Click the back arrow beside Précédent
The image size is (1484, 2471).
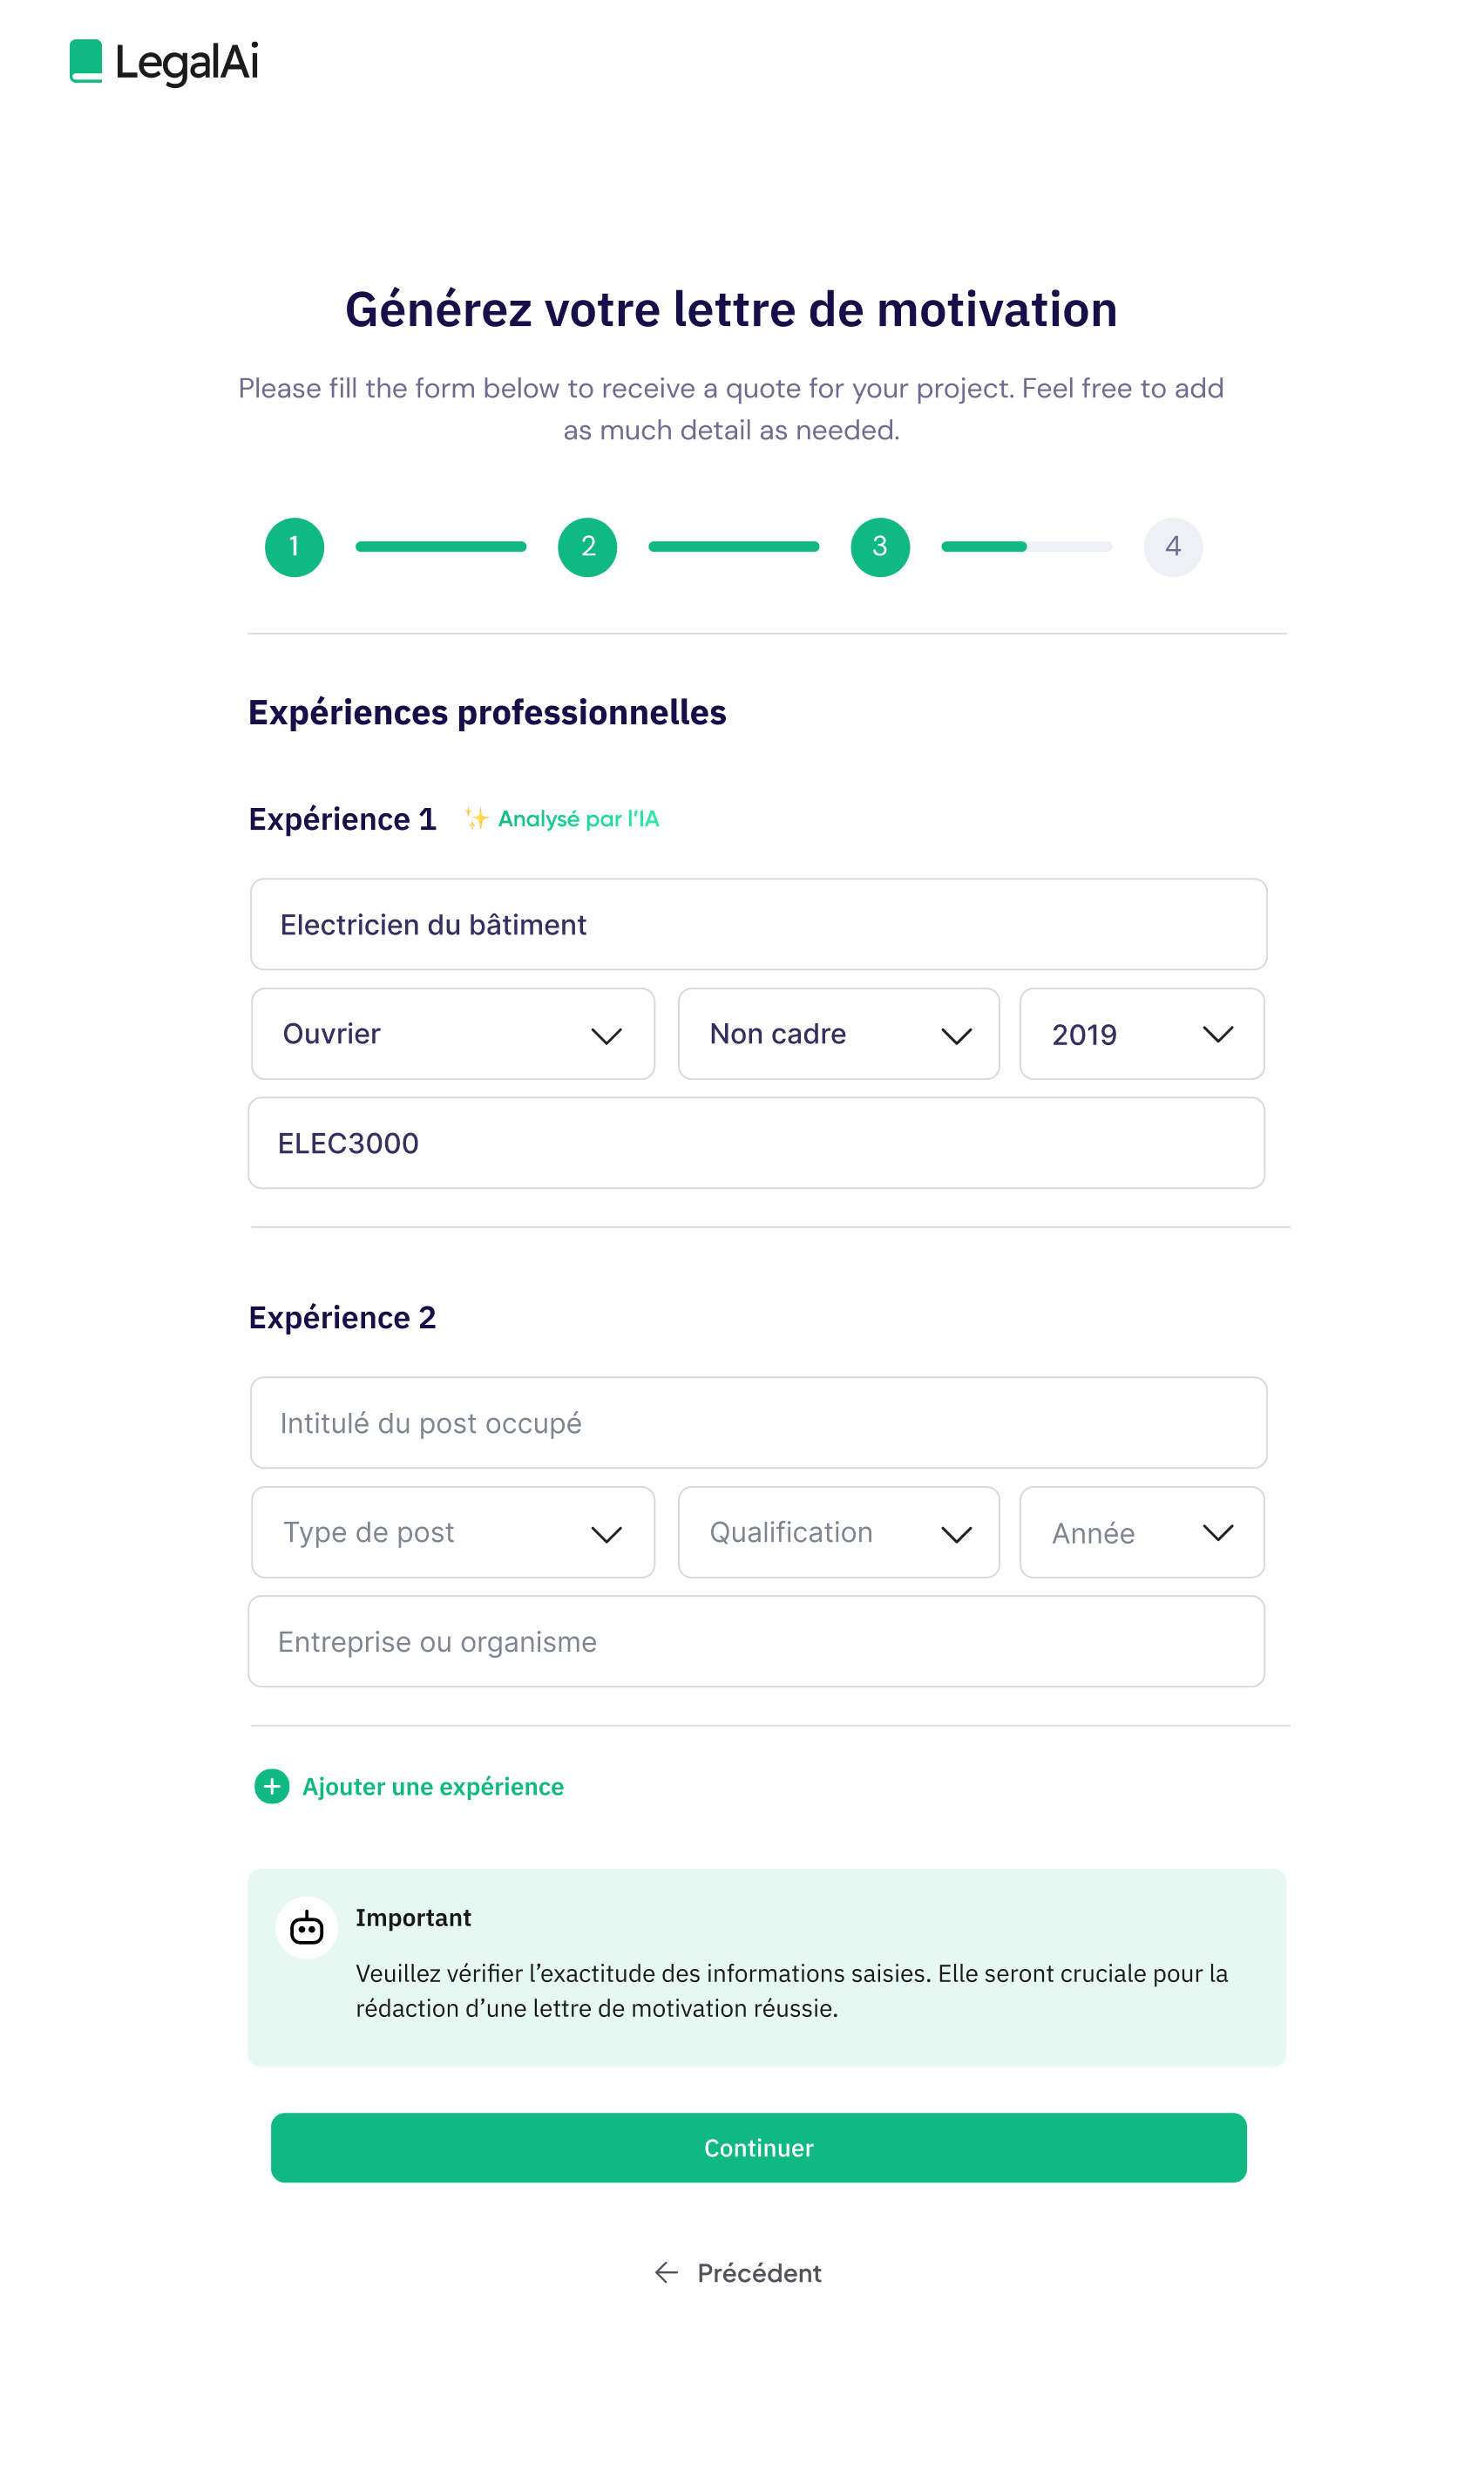coord(666,2272)
